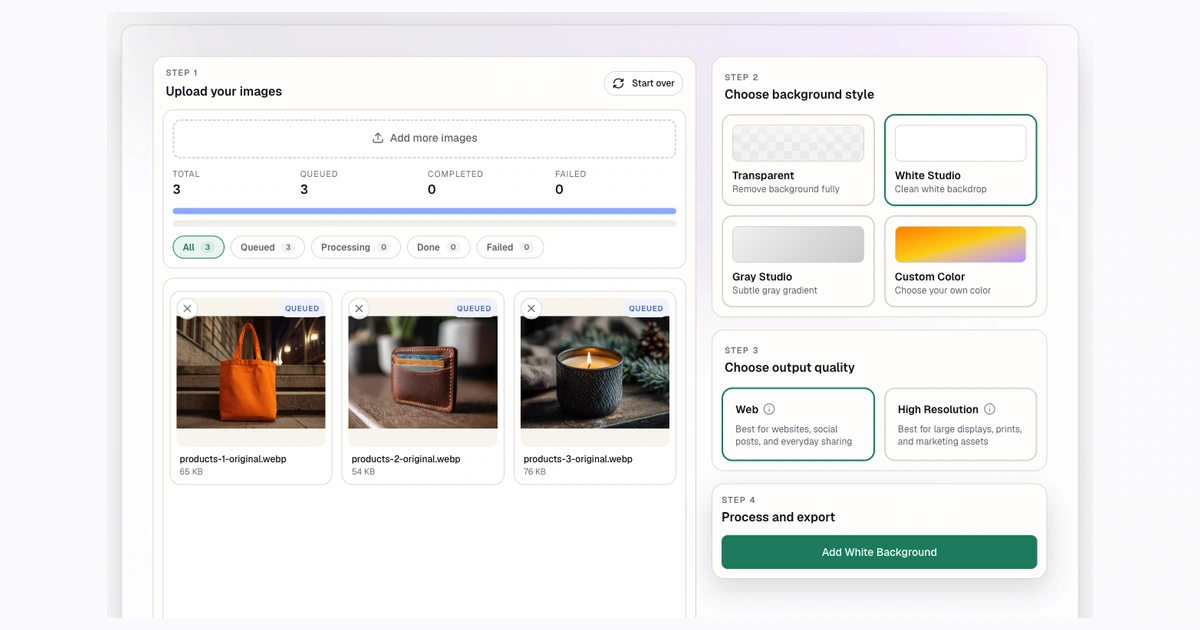
Task: Click the QUEUED badge on tote bag card
Action: click(x=302, y=308)
